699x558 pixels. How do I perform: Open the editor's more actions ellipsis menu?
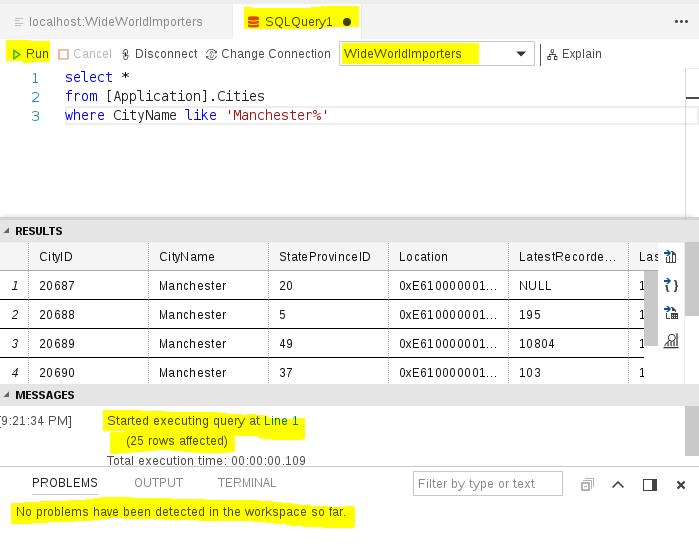682,21
